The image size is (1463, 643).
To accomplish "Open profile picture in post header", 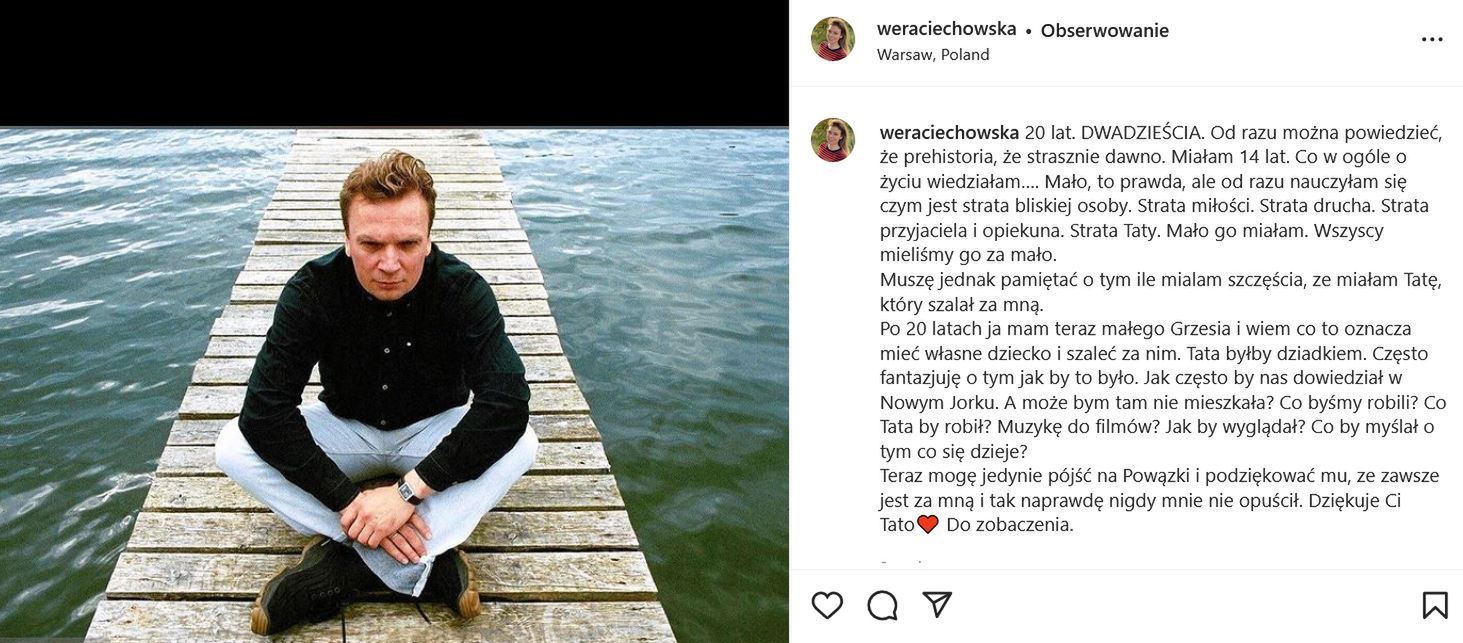I will [x=833, y=39].
